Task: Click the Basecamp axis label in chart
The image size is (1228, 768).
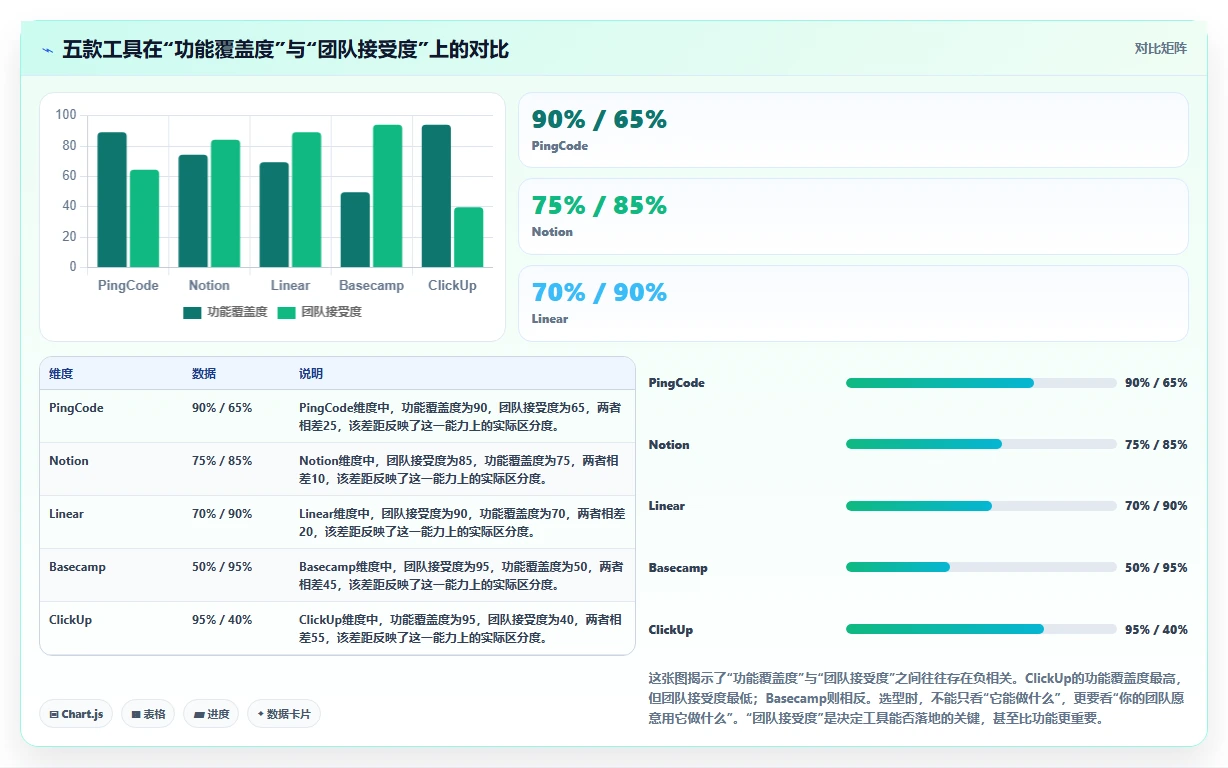Action: 371,285
